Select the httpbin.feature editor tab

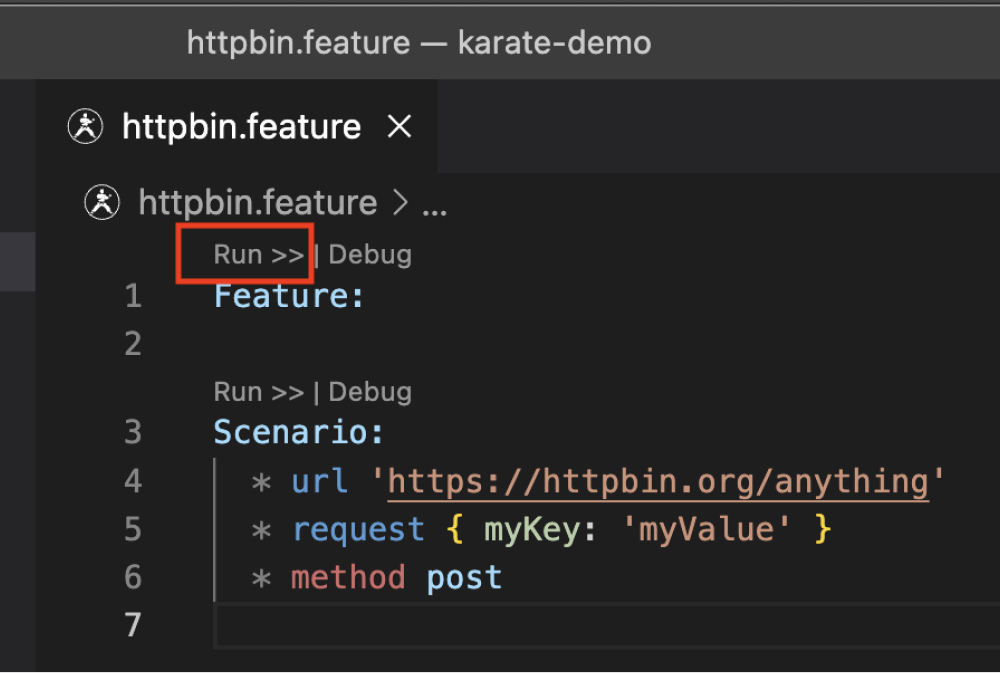[x=237, y=126]
